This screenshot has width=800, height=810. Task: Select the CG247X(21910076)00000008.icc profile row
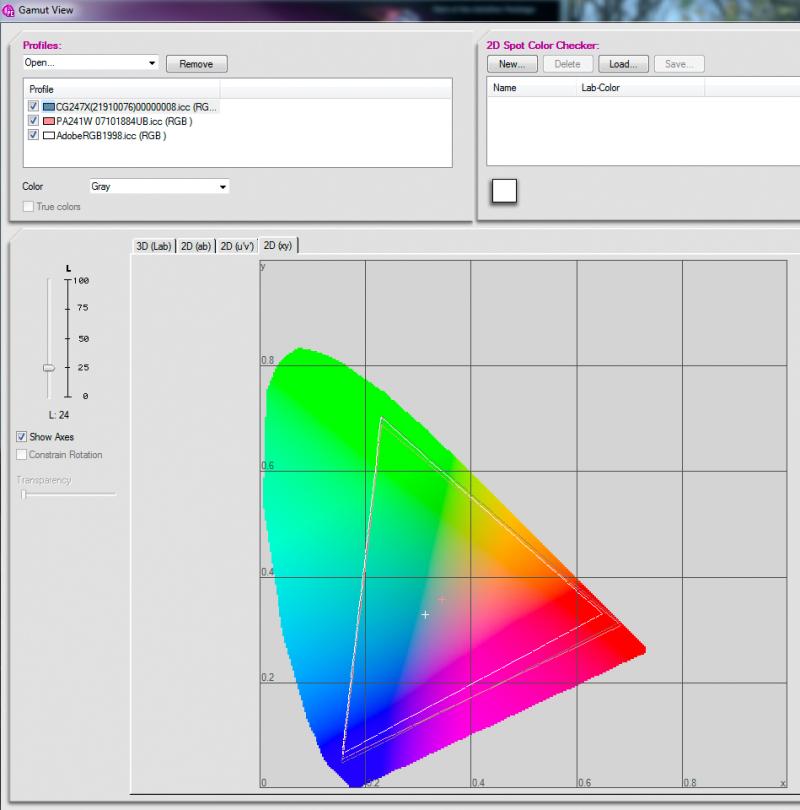coord(123,107)
